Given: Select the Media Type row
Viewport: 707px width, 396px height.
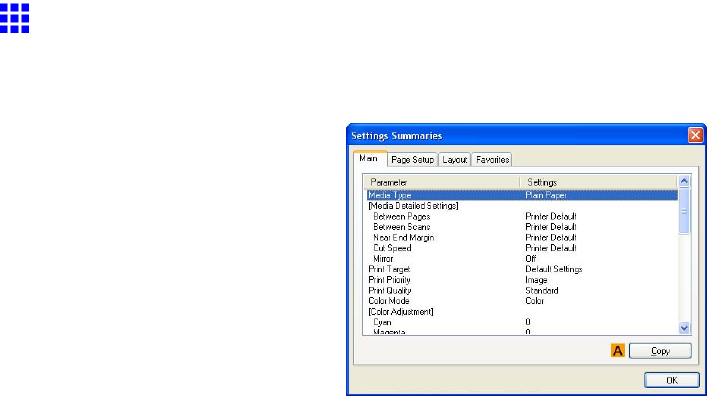Looking at the screenshot, I should pyautogui.click(x=522, y=195).
